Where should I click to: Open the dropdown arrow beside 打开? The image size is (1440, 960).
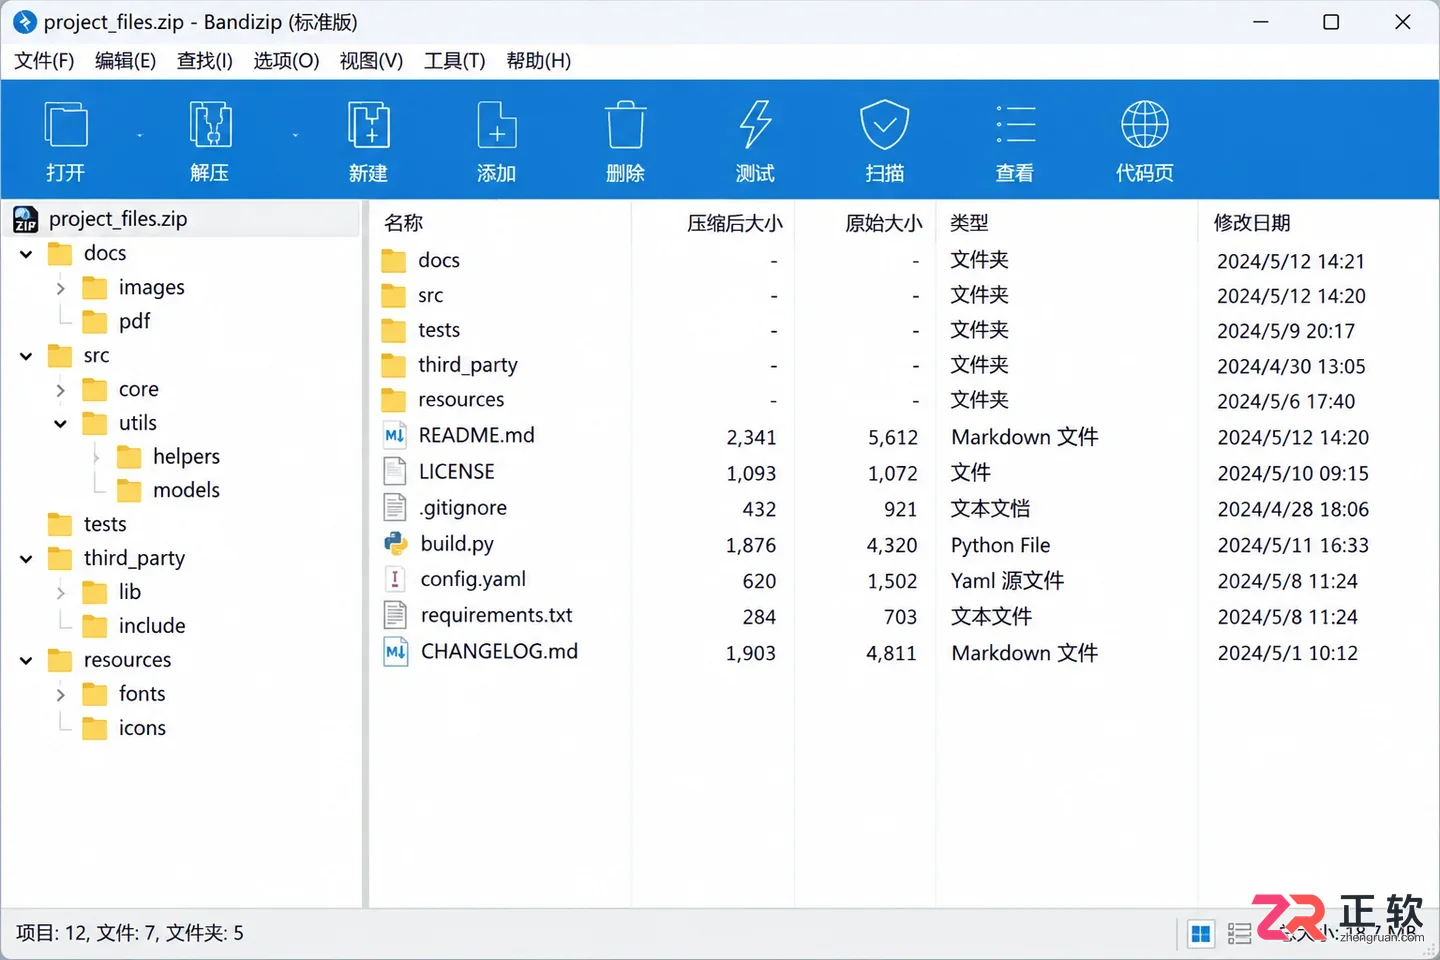point(139,135)
